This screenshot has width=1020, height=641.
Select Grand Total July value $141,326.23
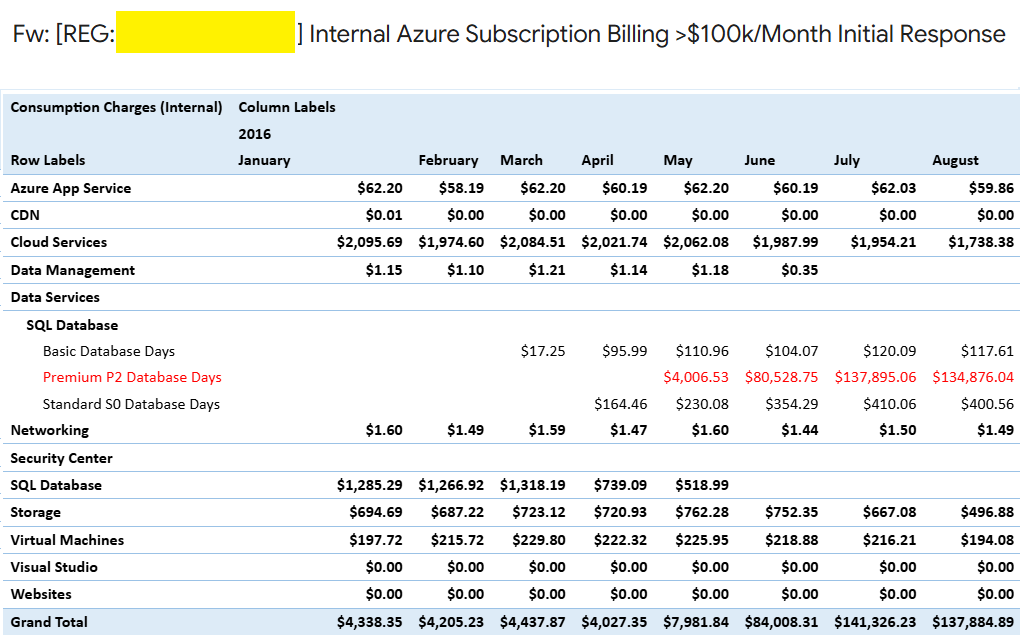875,622
